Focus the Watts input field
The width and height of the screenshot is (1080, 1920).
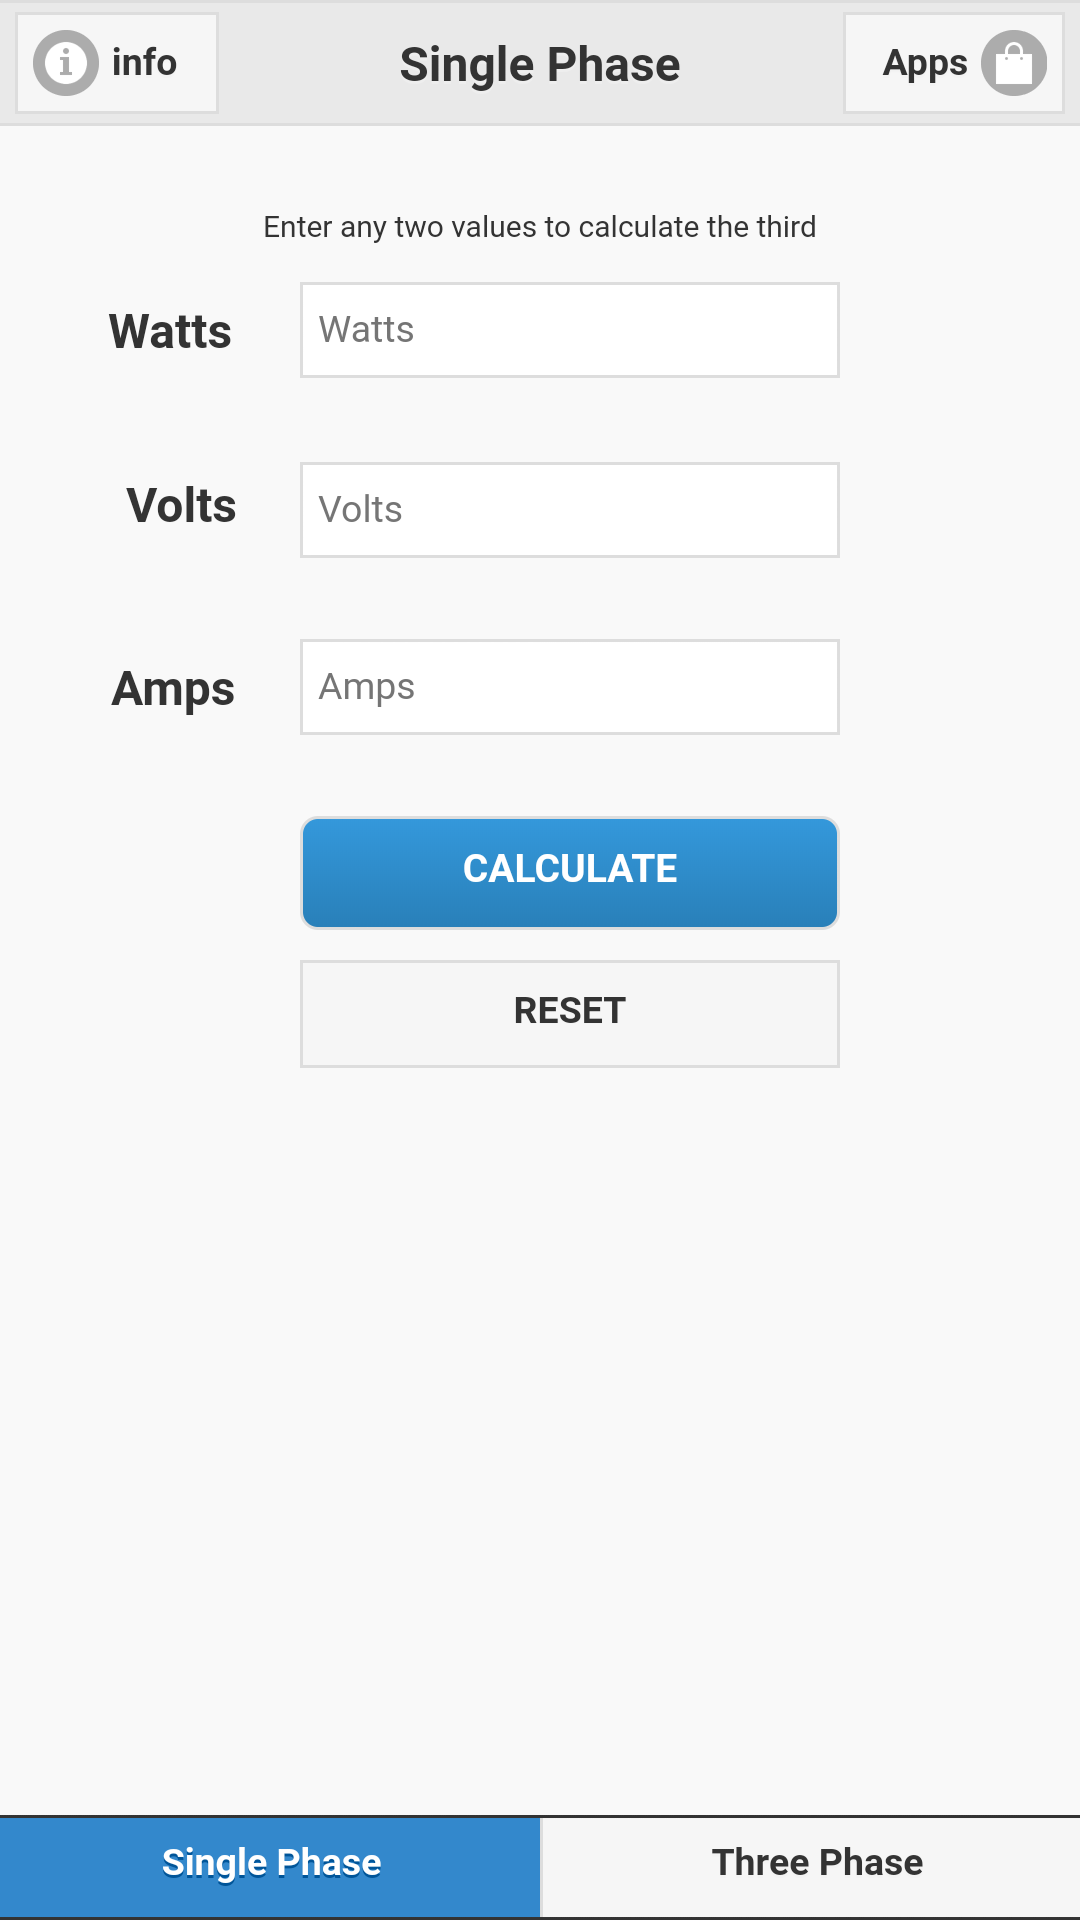(x=569, y=329)
